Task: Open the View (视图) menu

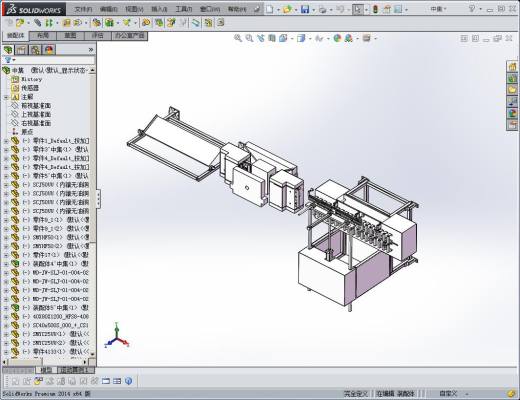Action: pyautogui.click(x=134, y=9)
